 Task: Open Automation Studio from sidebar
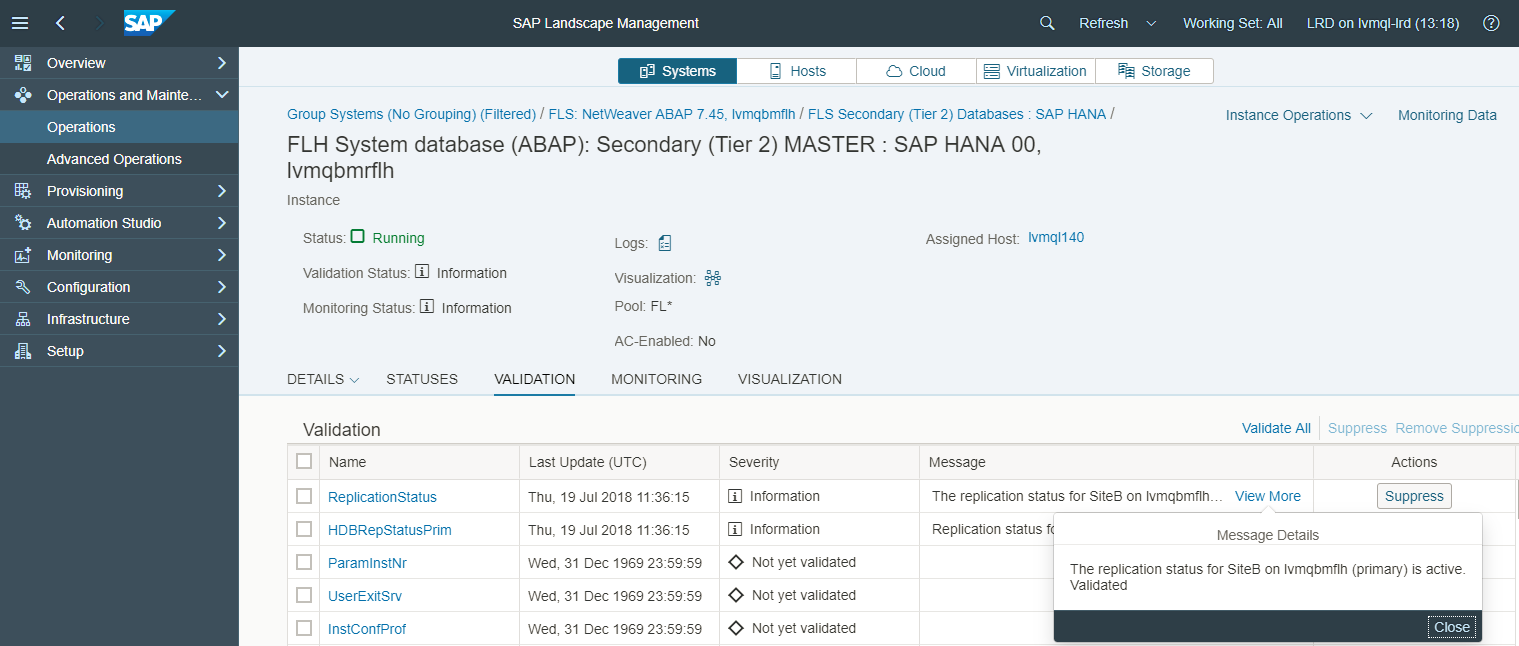pyautogui.click(x=104, y=223)
